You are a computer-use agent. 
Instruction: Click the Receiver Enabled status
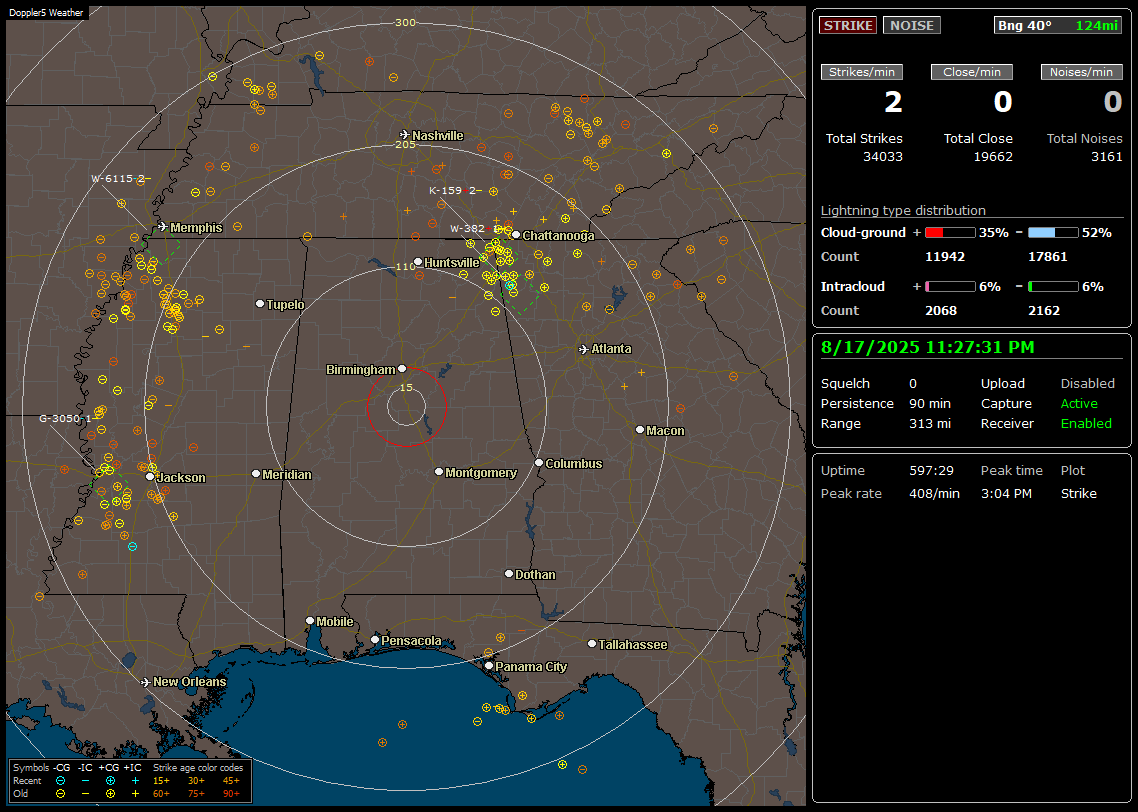(1086, 424)
